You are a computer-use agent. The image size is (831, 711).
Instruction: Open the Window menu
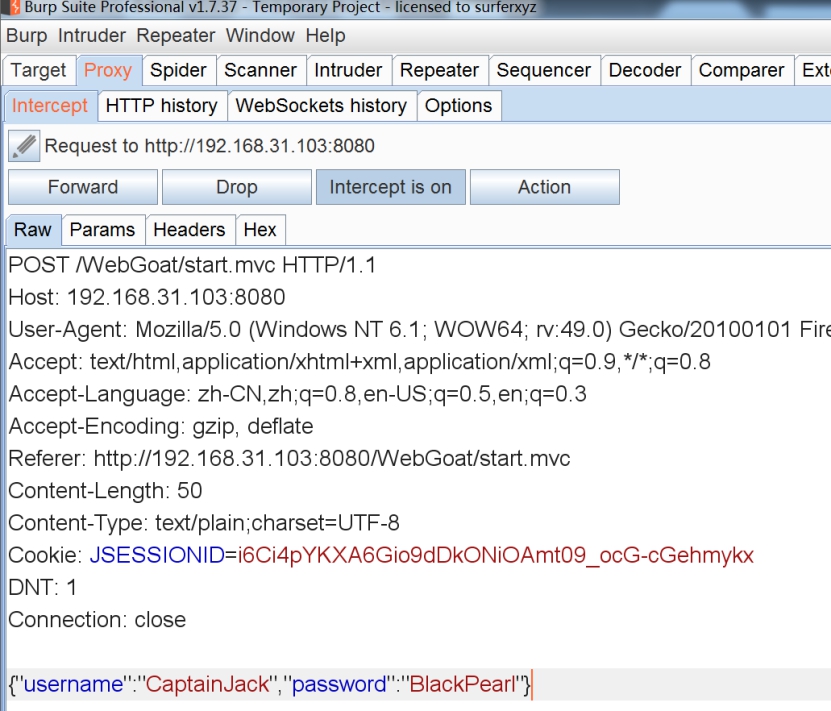click(260, 35)
